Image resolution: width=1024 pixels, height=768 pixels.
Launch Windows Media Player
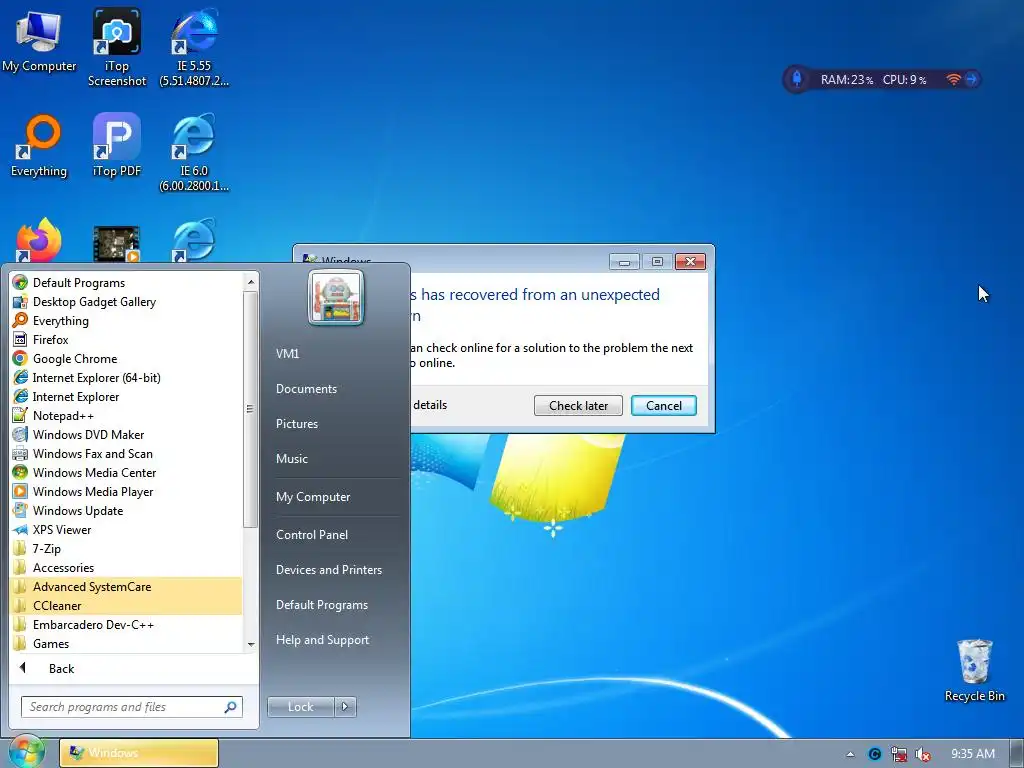click(127, 491)
